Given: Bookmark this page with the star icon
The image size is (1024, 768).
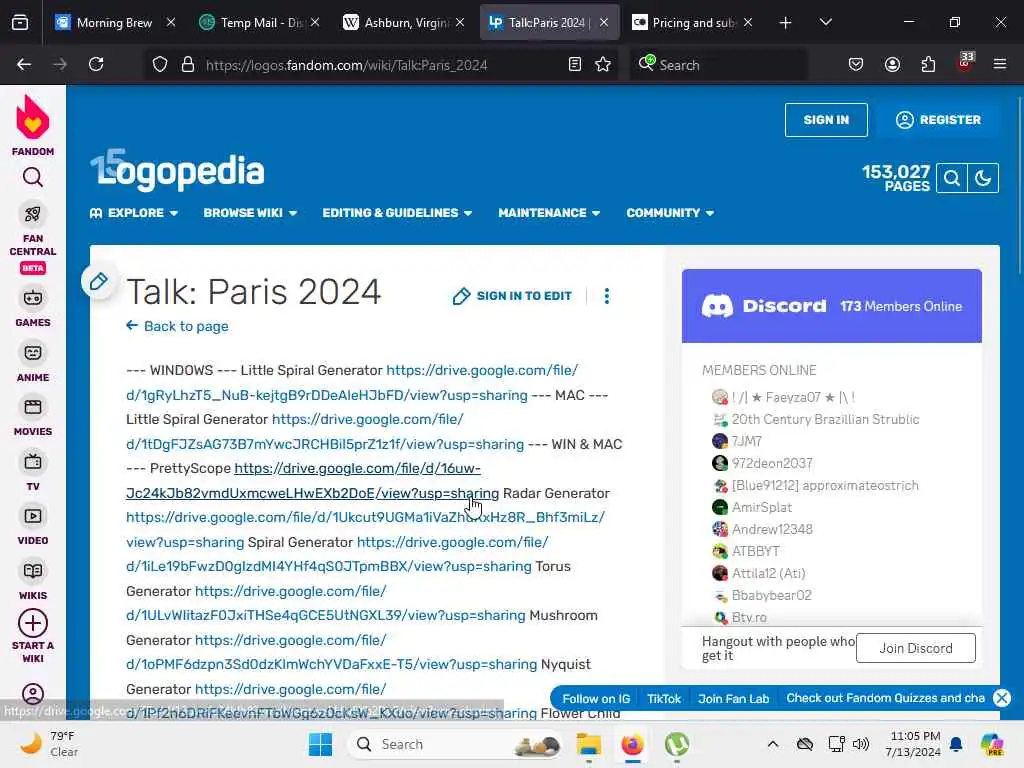Looking at the screenshot, I should (603, 64).
